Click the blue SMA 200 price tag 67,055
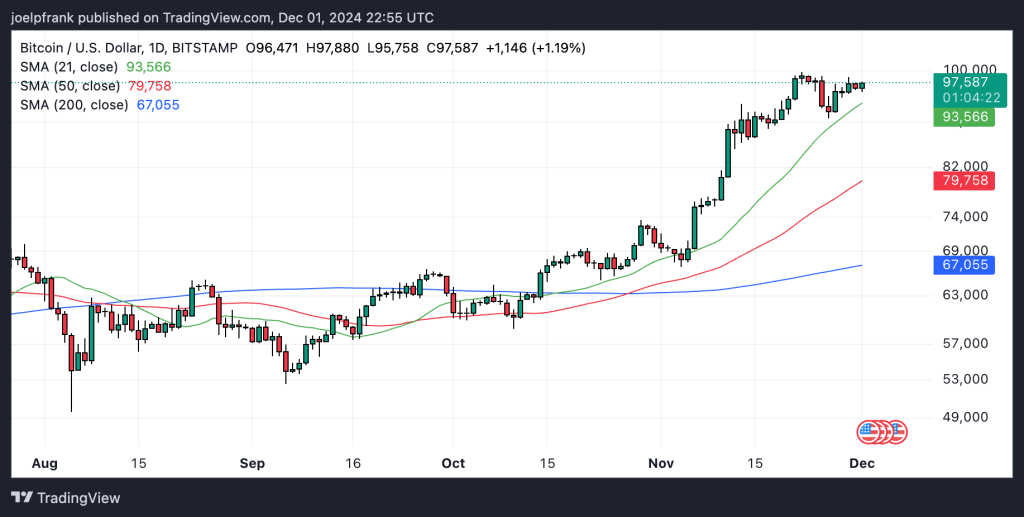The width and height of the screenshot is (1024, 517). coord(965,265)
